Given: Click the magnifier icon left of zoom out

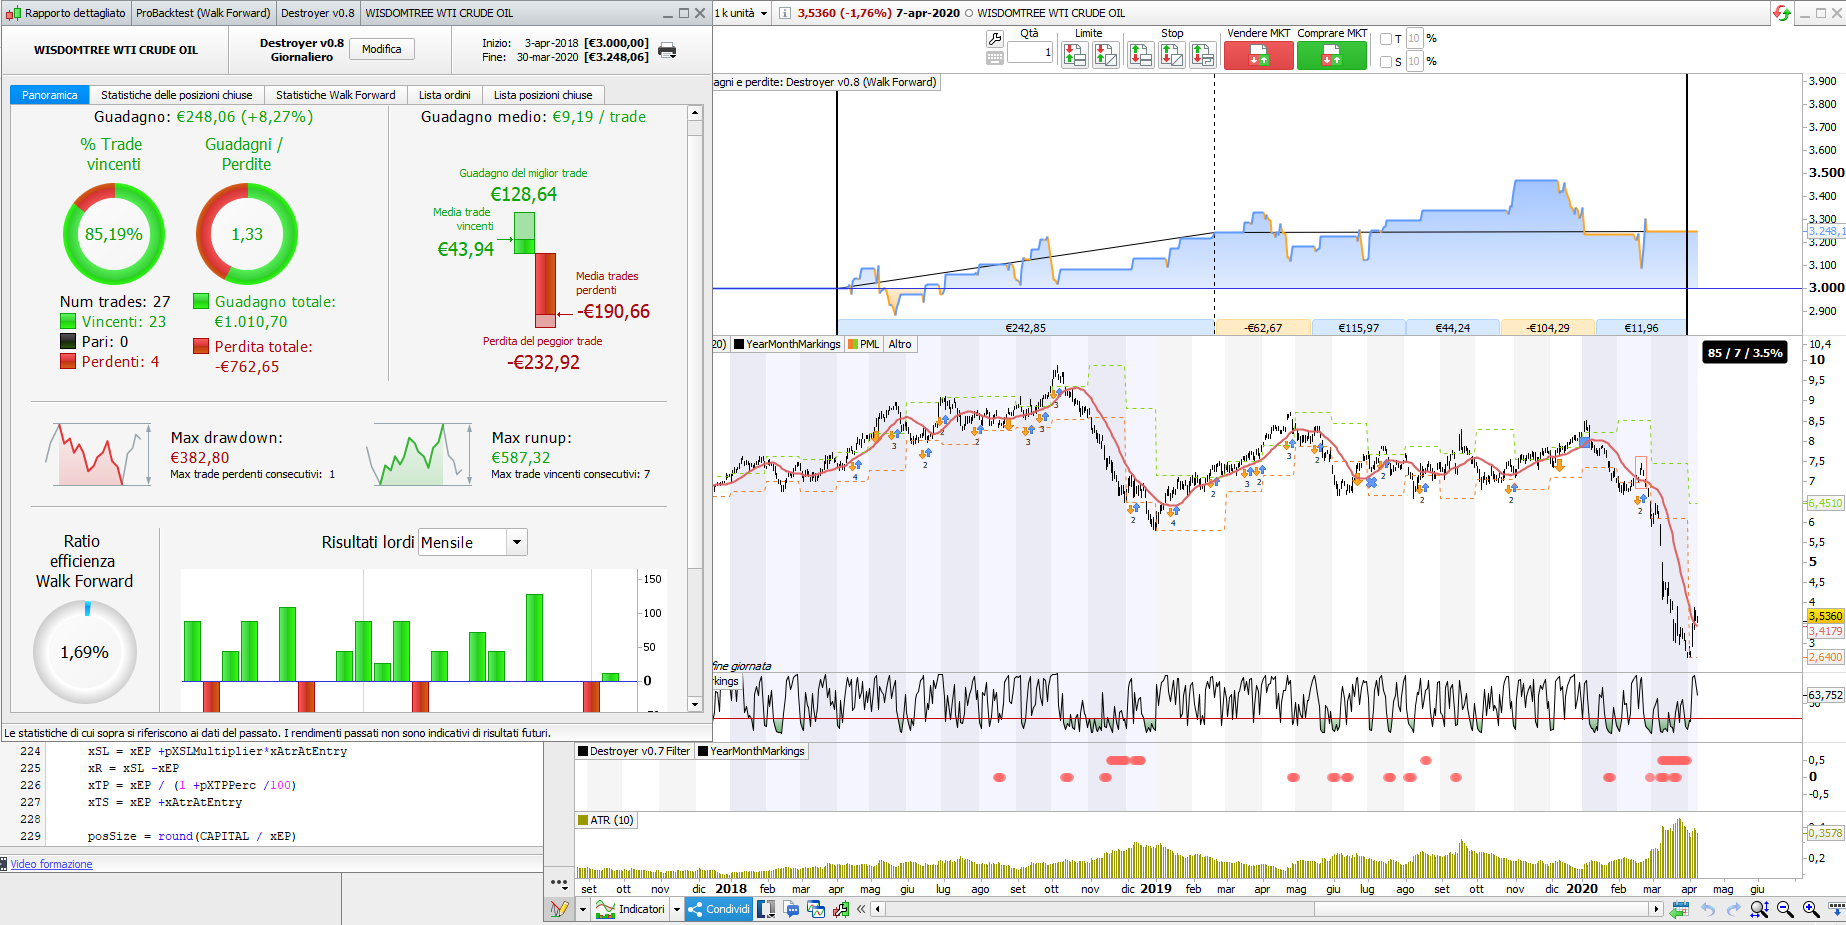Looking at the screenshot, I should (1759, 909).
